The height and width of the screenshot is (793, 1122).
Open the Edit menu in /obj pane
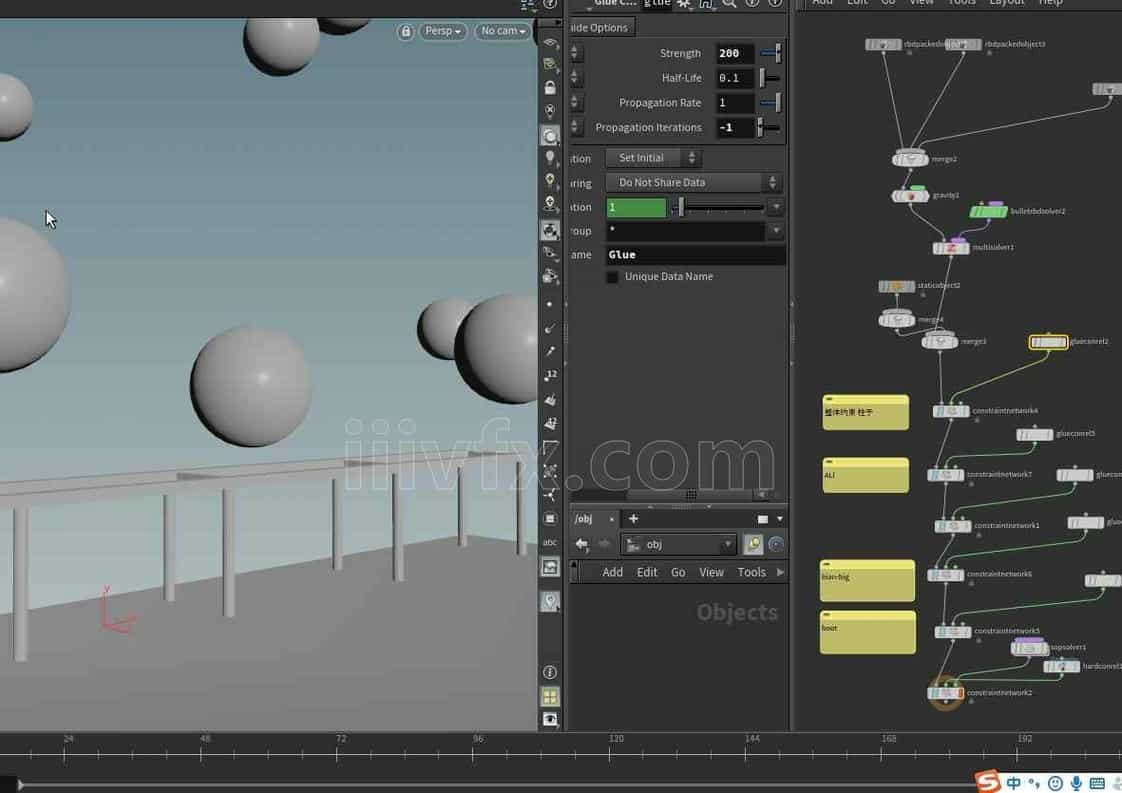(x=647, y=573)
